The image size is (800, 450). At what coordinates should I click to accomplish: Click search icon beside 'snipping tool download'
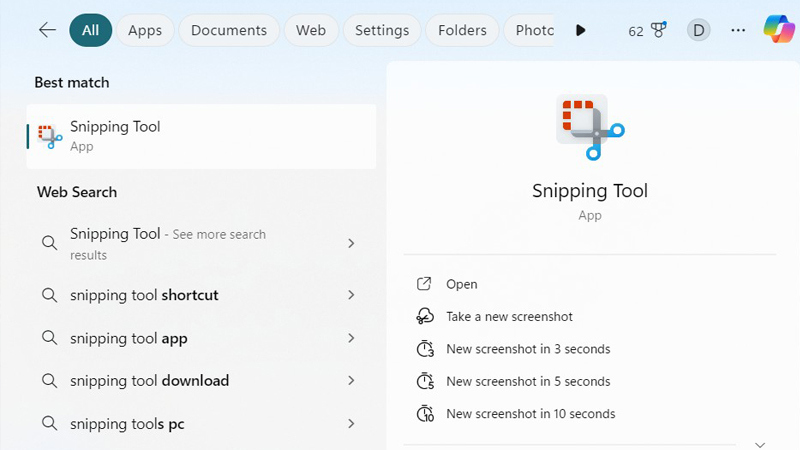[49, 381]
